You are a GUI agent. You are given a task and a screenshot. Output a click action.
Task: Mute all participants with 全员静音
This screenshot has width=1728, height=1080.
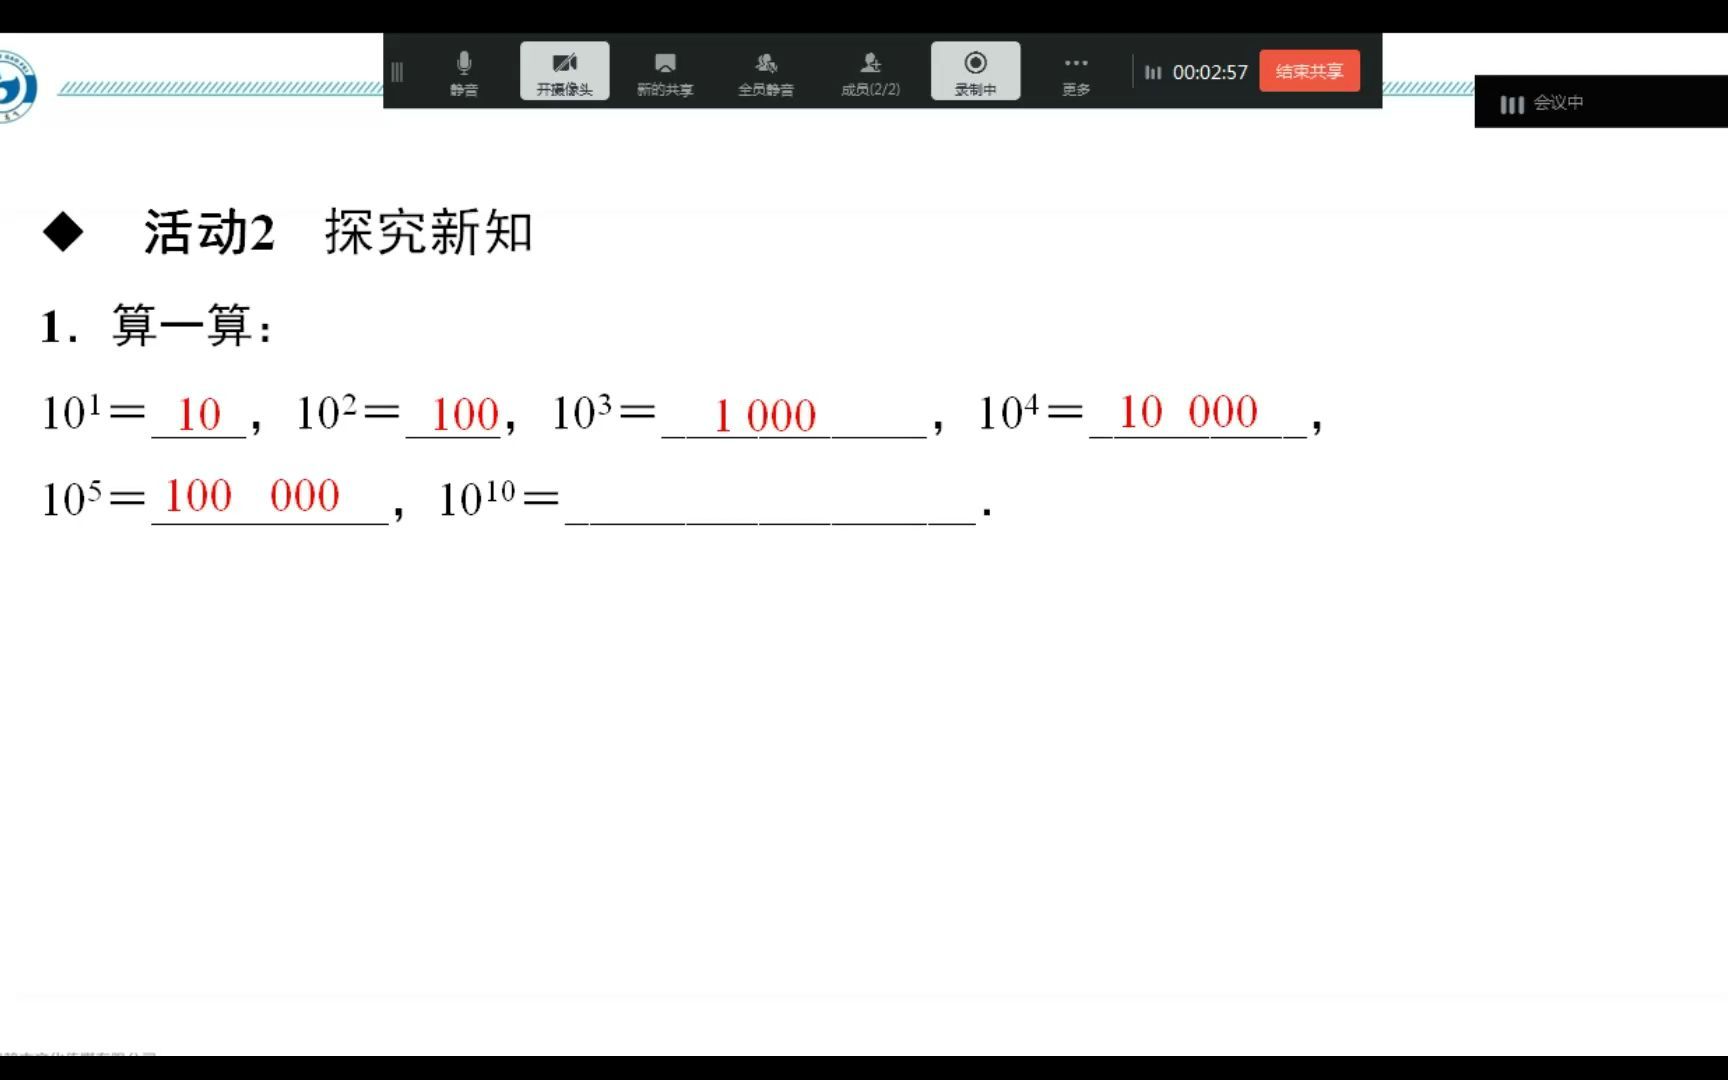766,70
